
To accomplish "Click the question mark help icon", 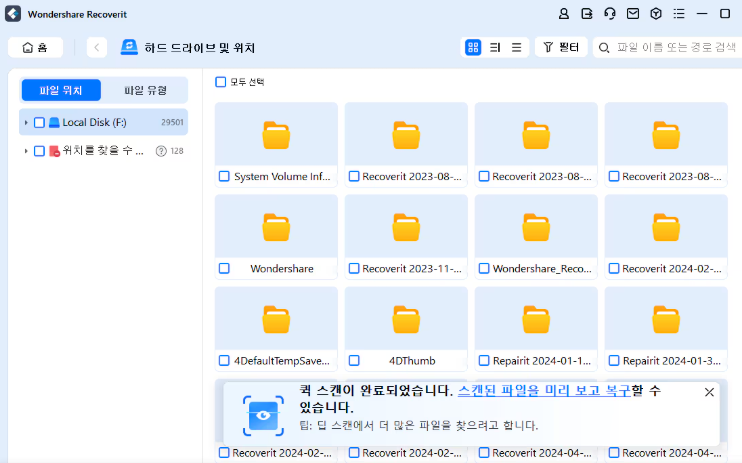I will [161, 151].
